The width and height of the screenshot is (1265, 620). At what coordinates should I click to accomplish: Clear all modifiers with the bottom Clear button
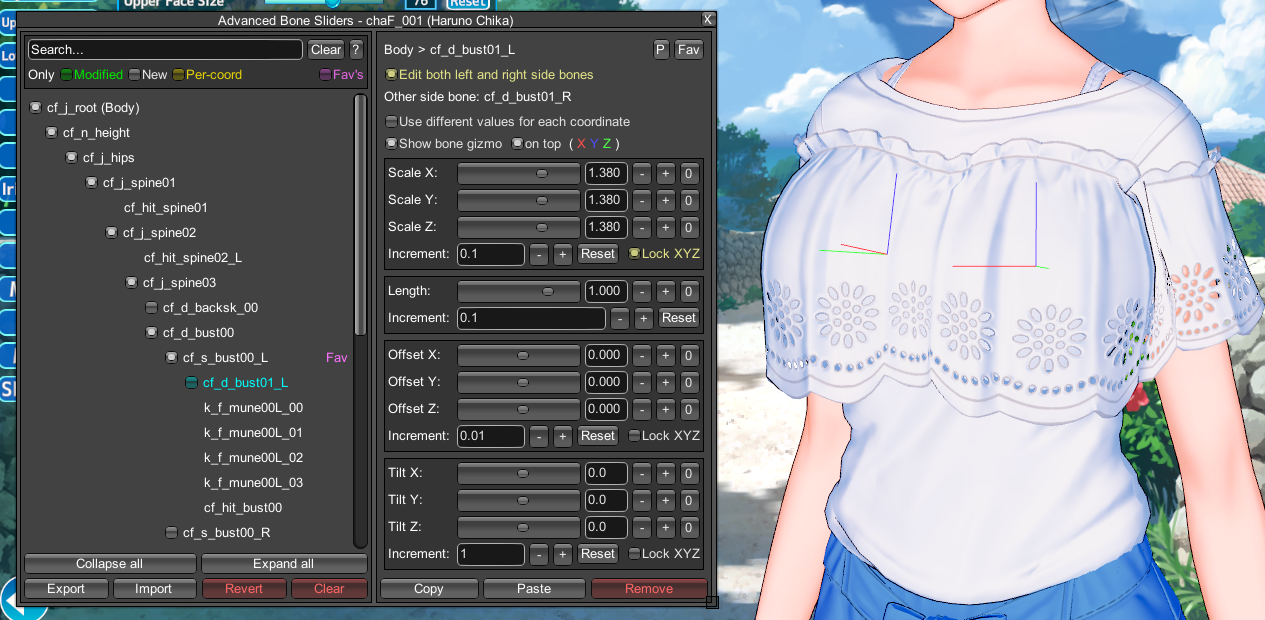tap(329, 588)
